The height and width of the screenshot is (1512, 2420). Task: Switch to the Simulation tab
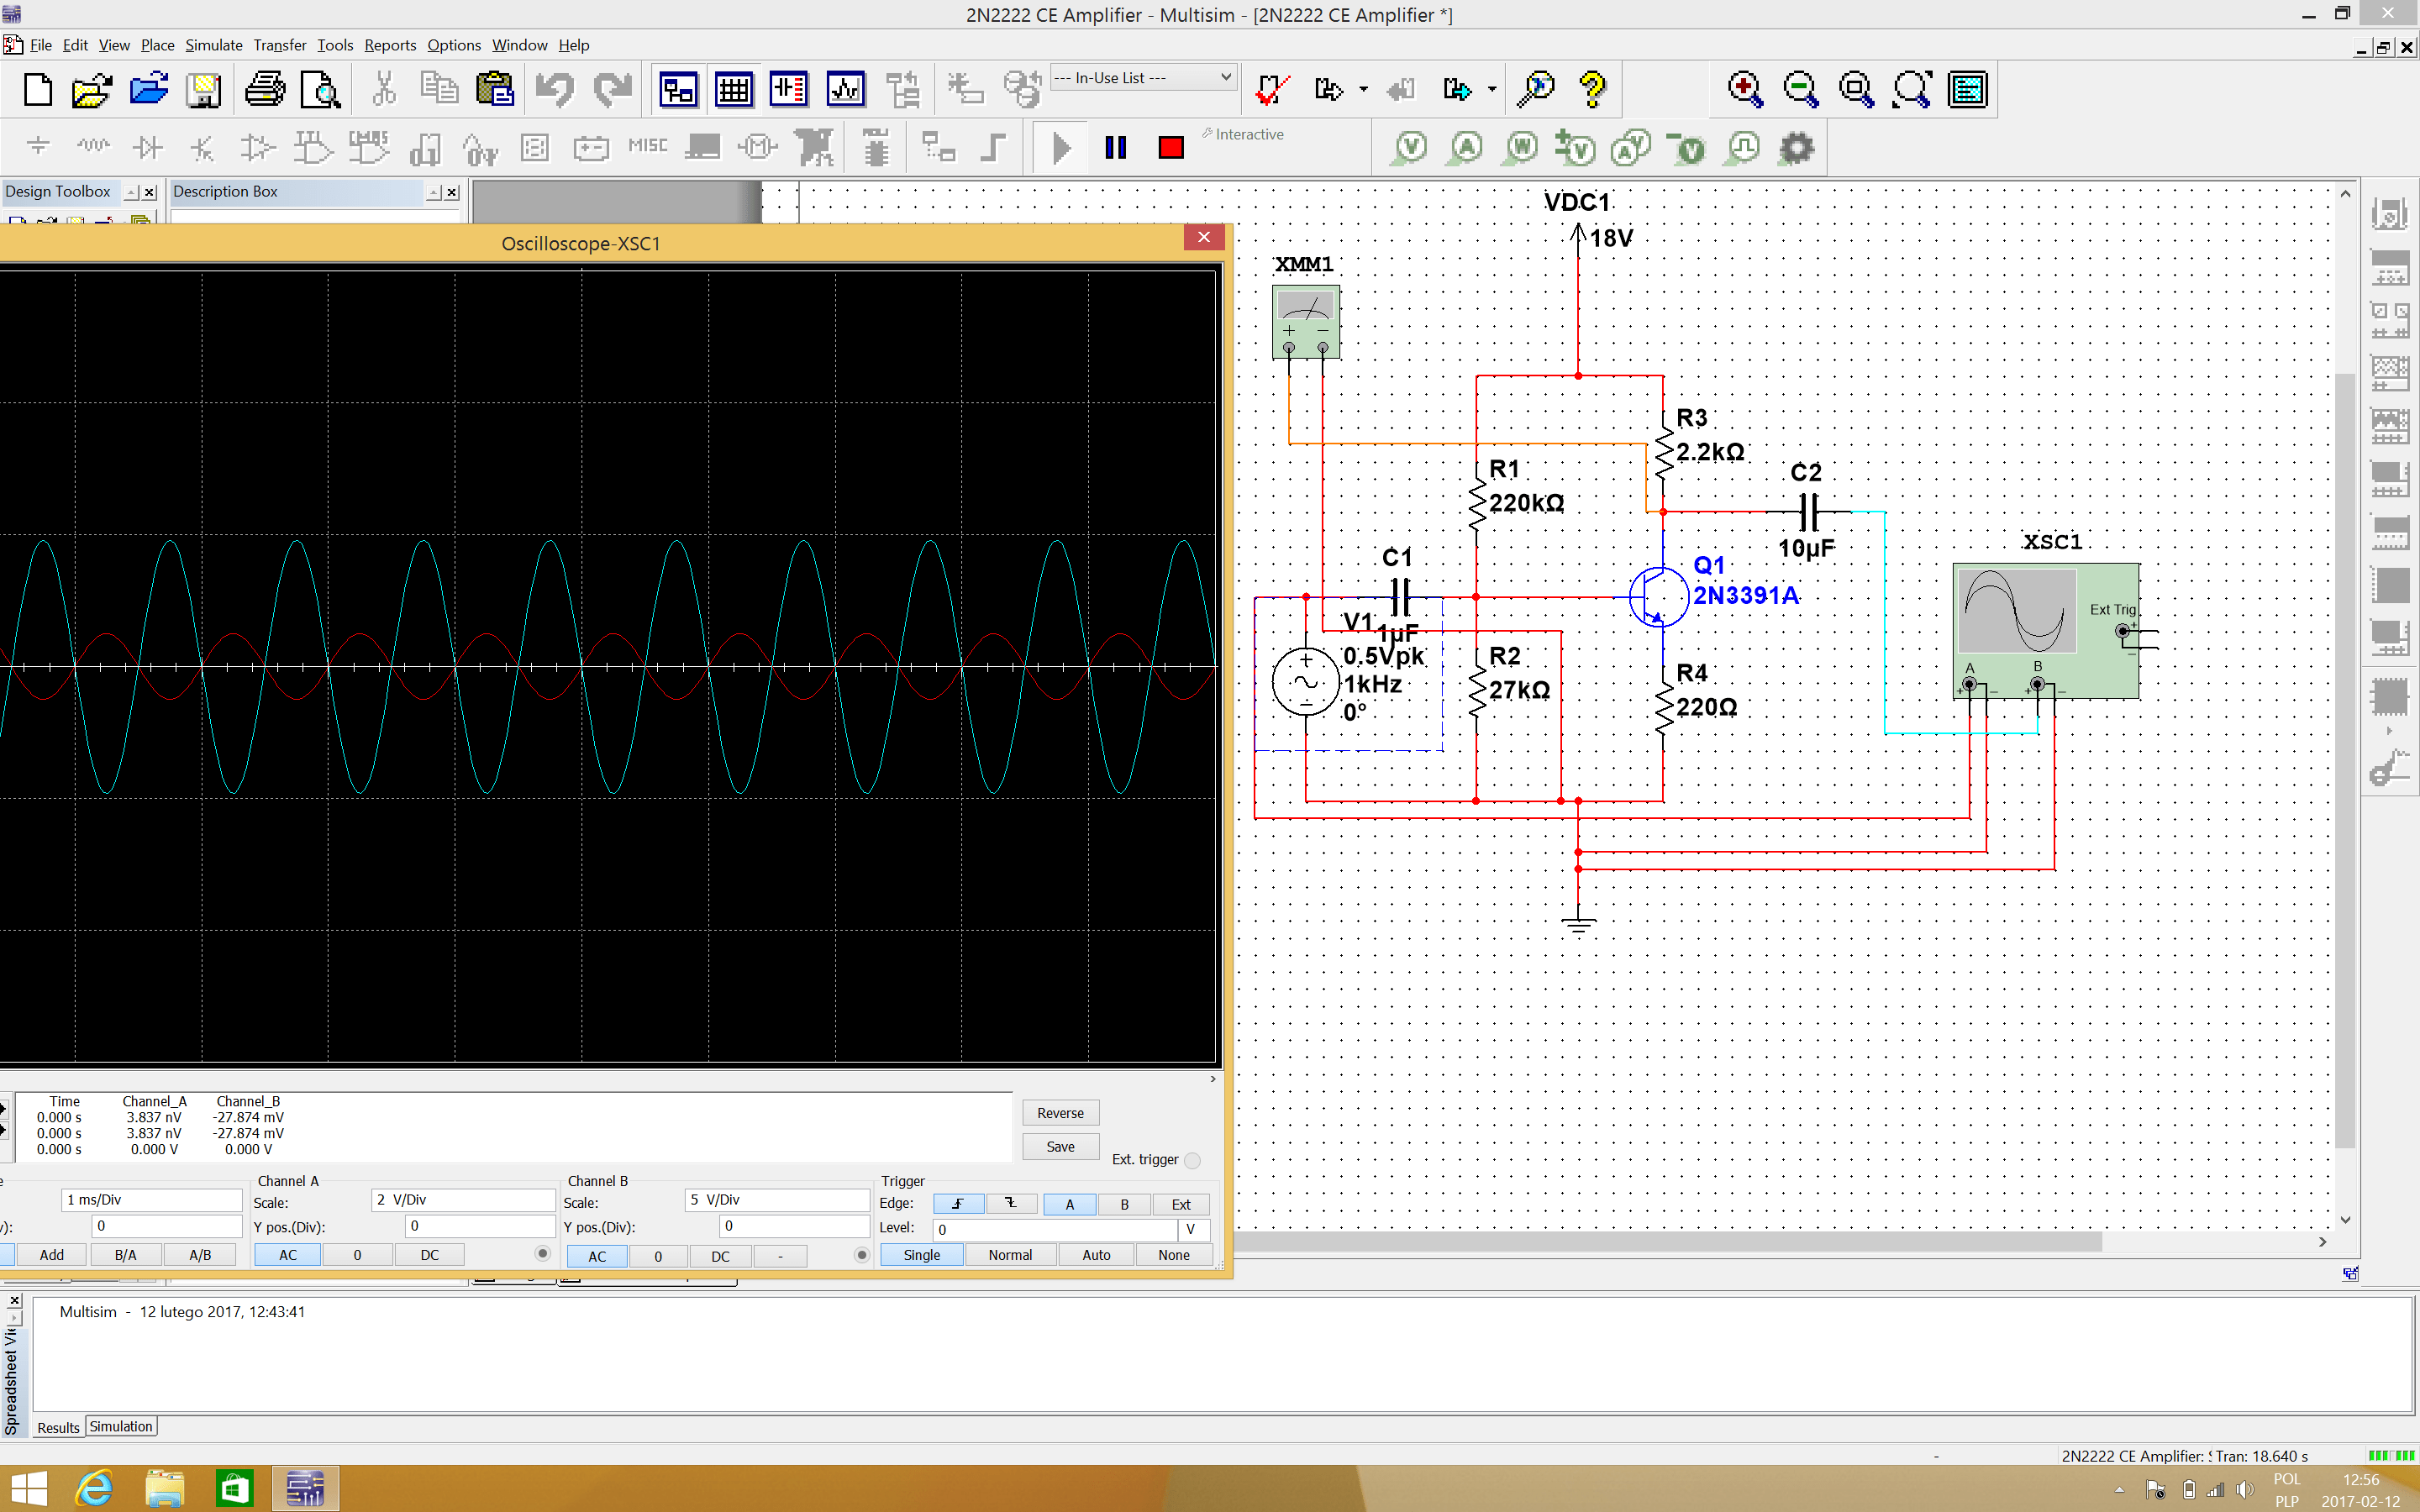[121, 1427]
